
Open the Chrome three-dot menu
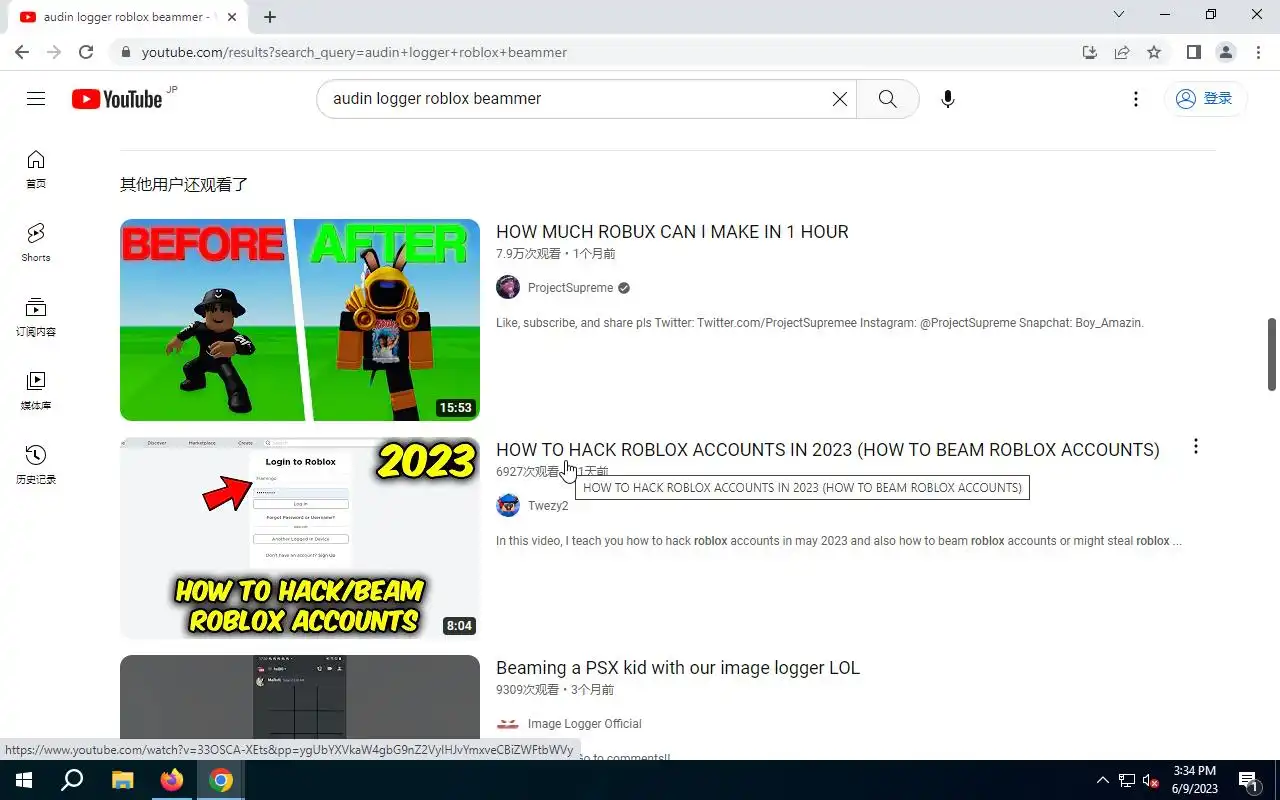coord(1258,52)
